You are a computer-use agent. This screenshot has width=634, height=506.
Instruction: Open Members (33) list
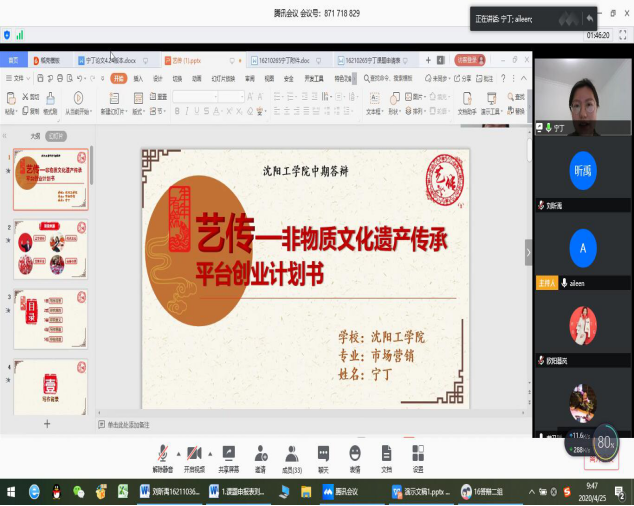[x=291, y=455]
